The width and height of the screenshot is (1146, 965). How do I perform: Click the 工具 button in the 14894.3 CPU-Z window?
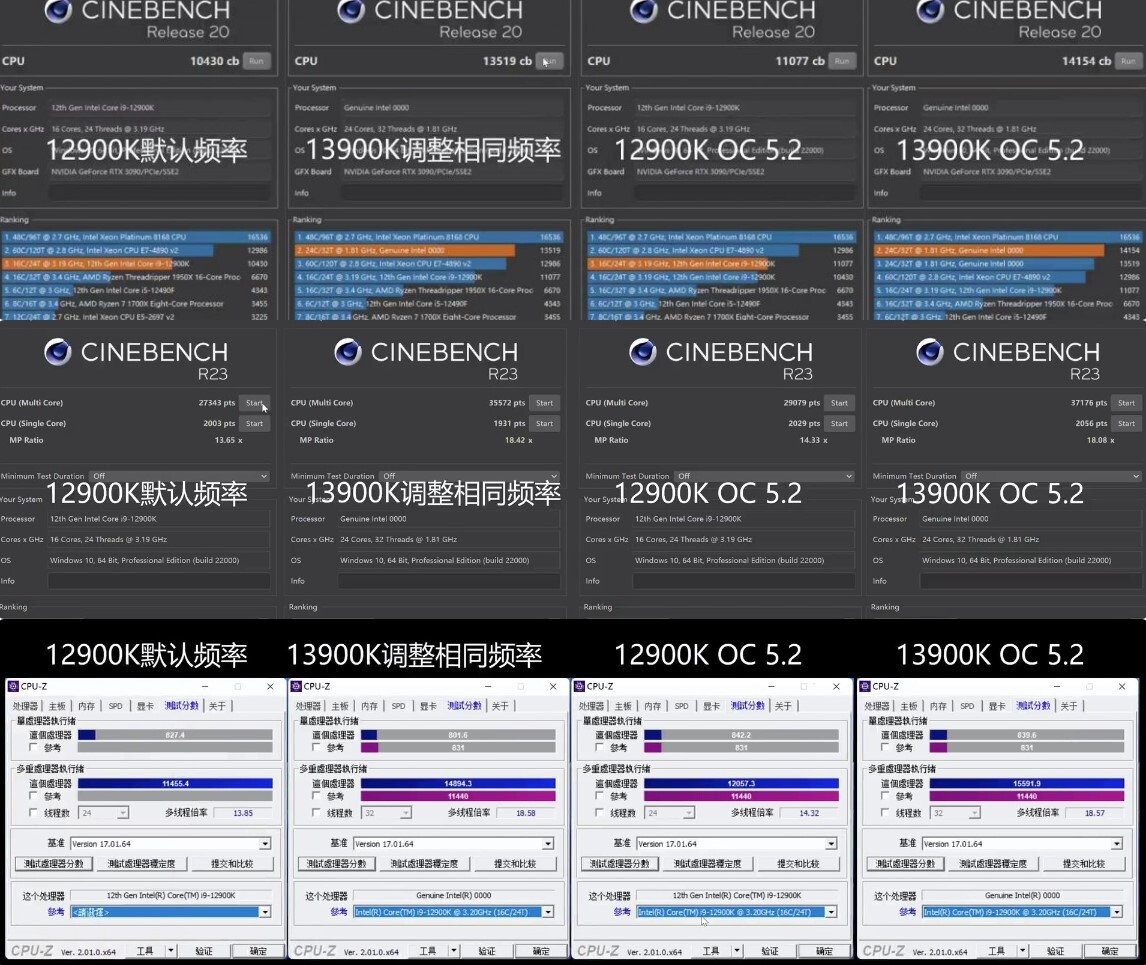pyautogui.click(x=428, y=951)
